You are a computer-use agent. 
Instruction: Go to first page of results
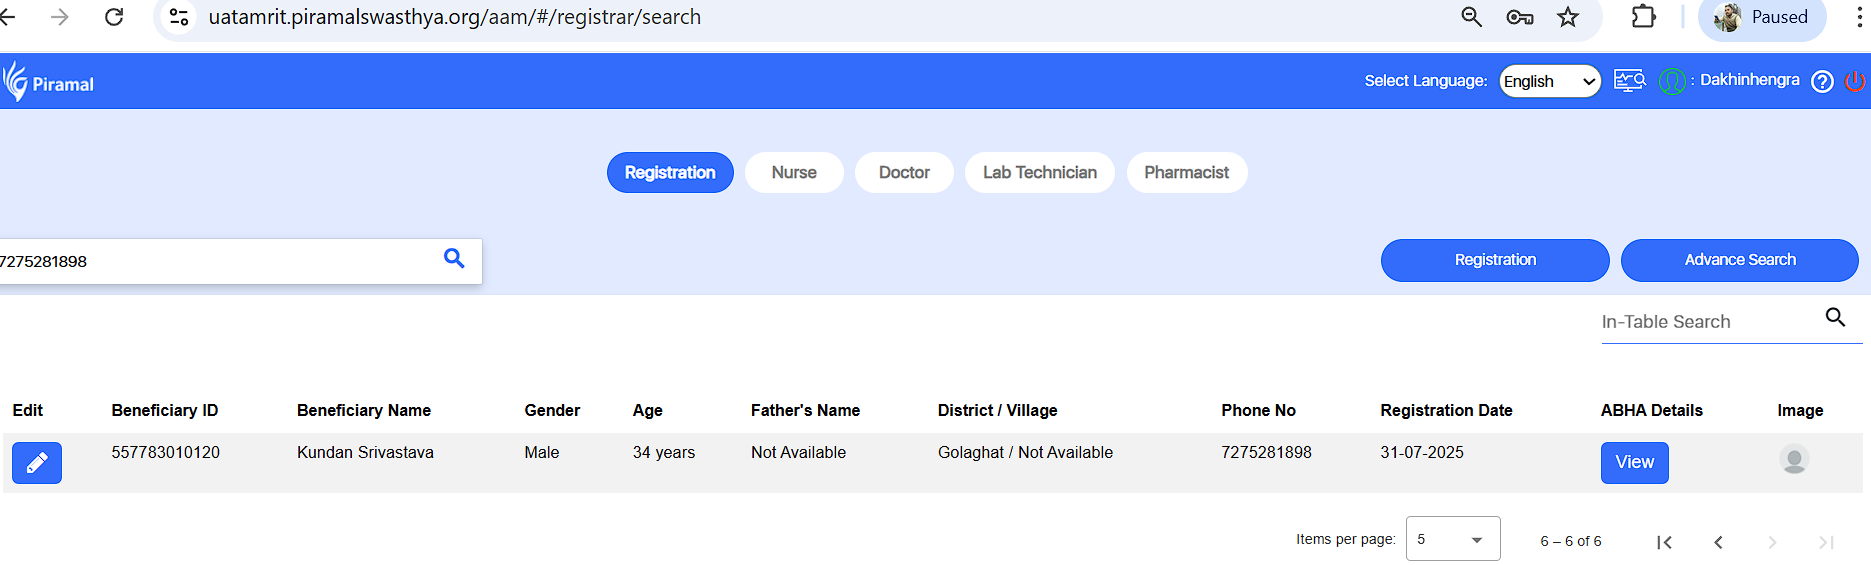pos(1664,542)
